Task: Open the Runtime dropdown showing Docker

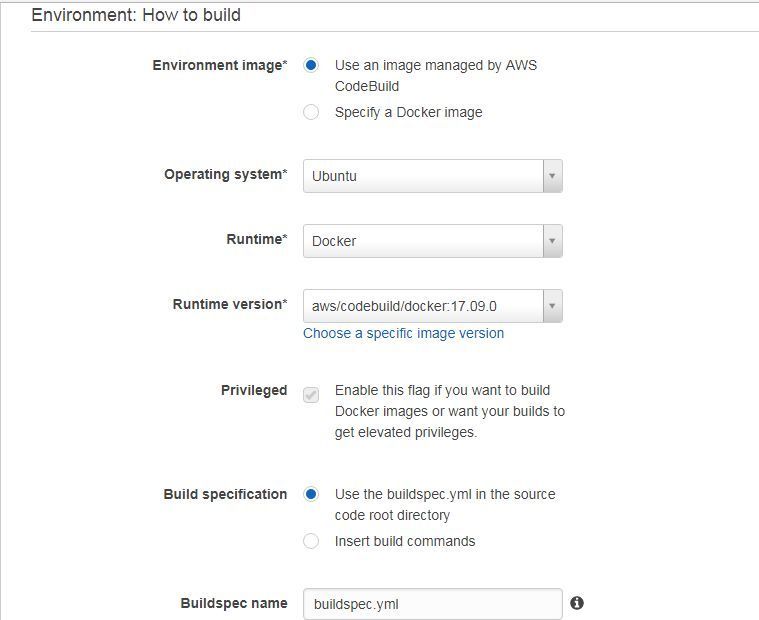Action: click(433, 241)
